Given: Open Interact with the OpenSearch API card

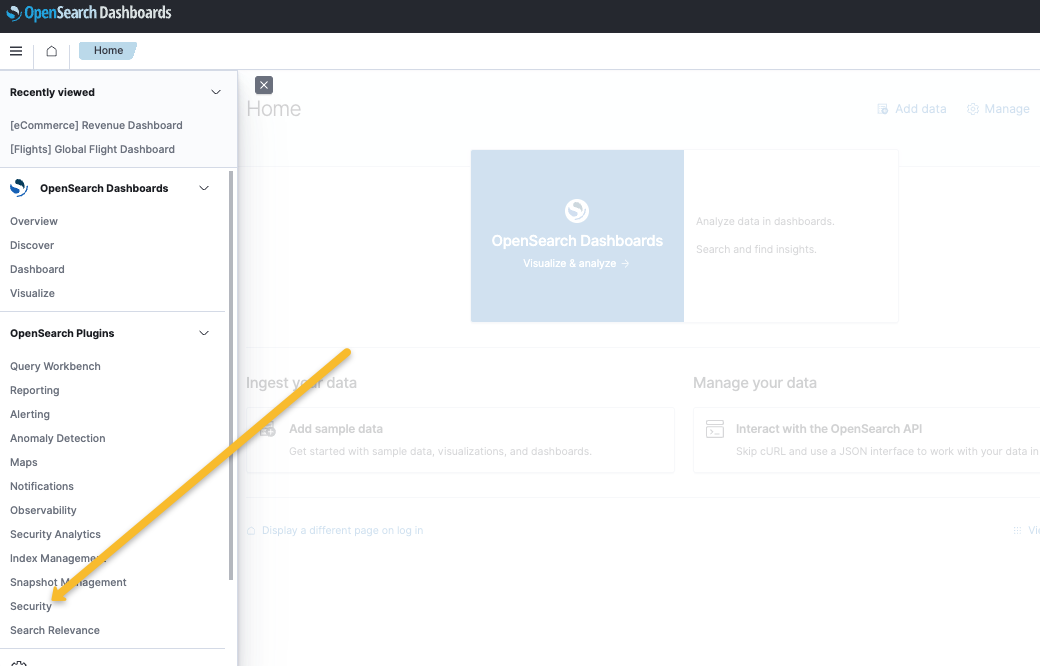Looking at the screenshot, I should click(867, 440).
